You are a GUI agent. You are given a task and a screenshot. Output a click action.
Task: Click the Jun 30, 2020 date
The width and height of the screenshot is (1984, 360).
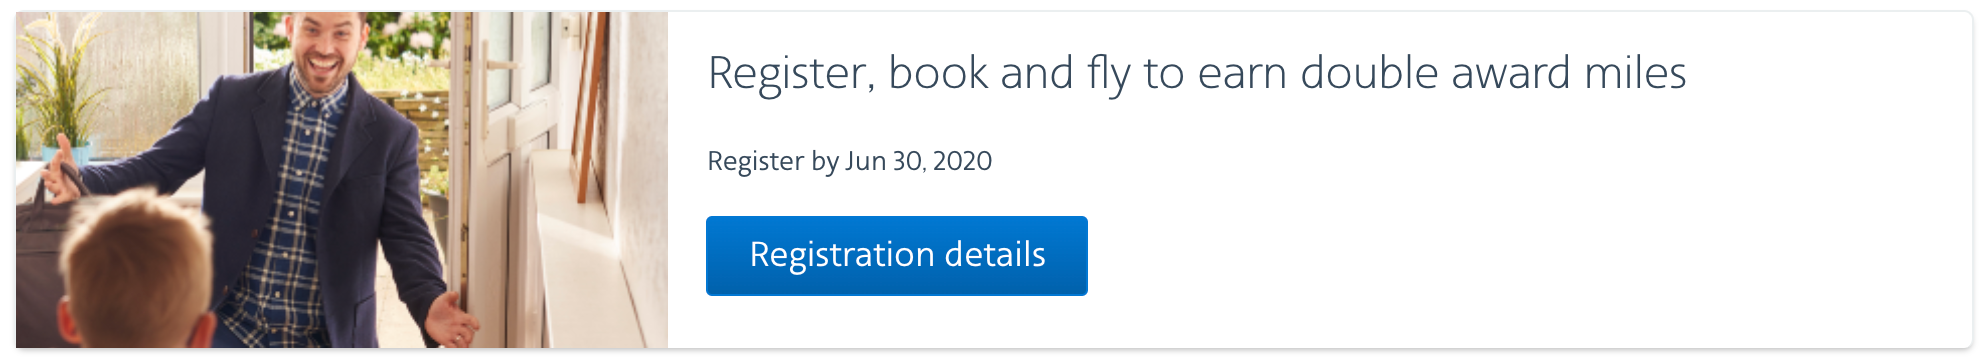919,161
